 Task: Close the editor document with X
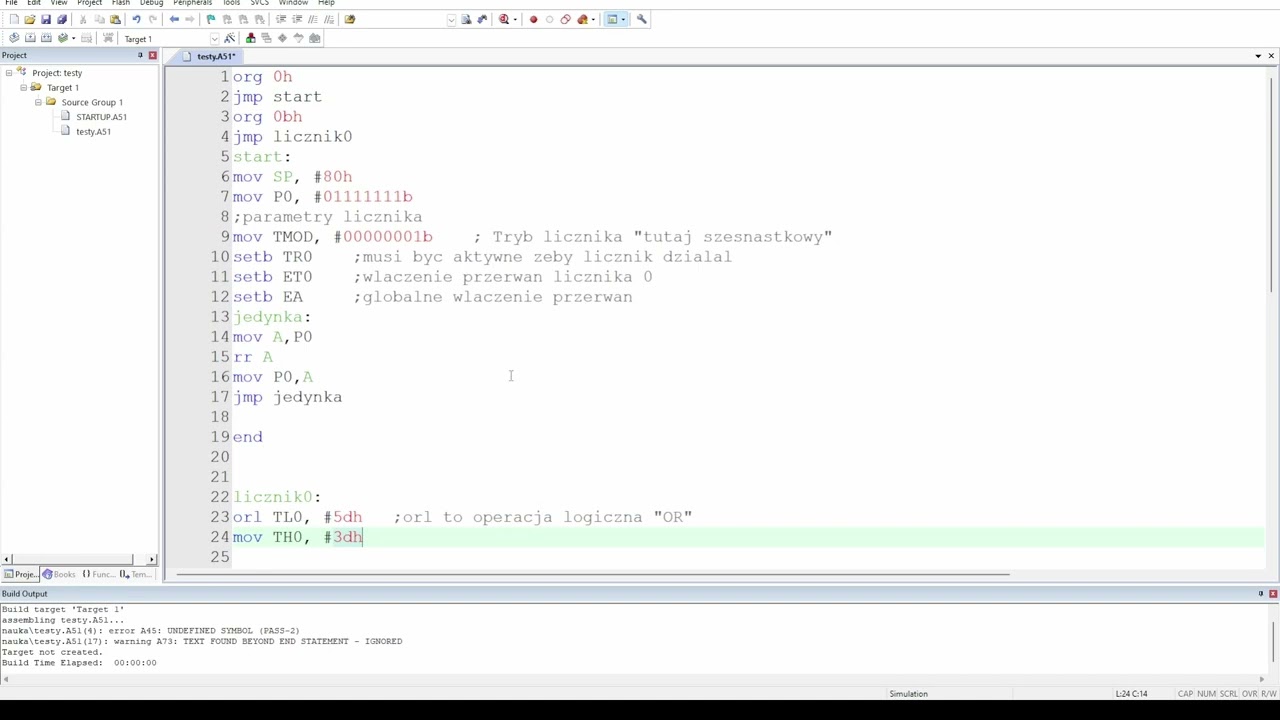(1271, 56)
